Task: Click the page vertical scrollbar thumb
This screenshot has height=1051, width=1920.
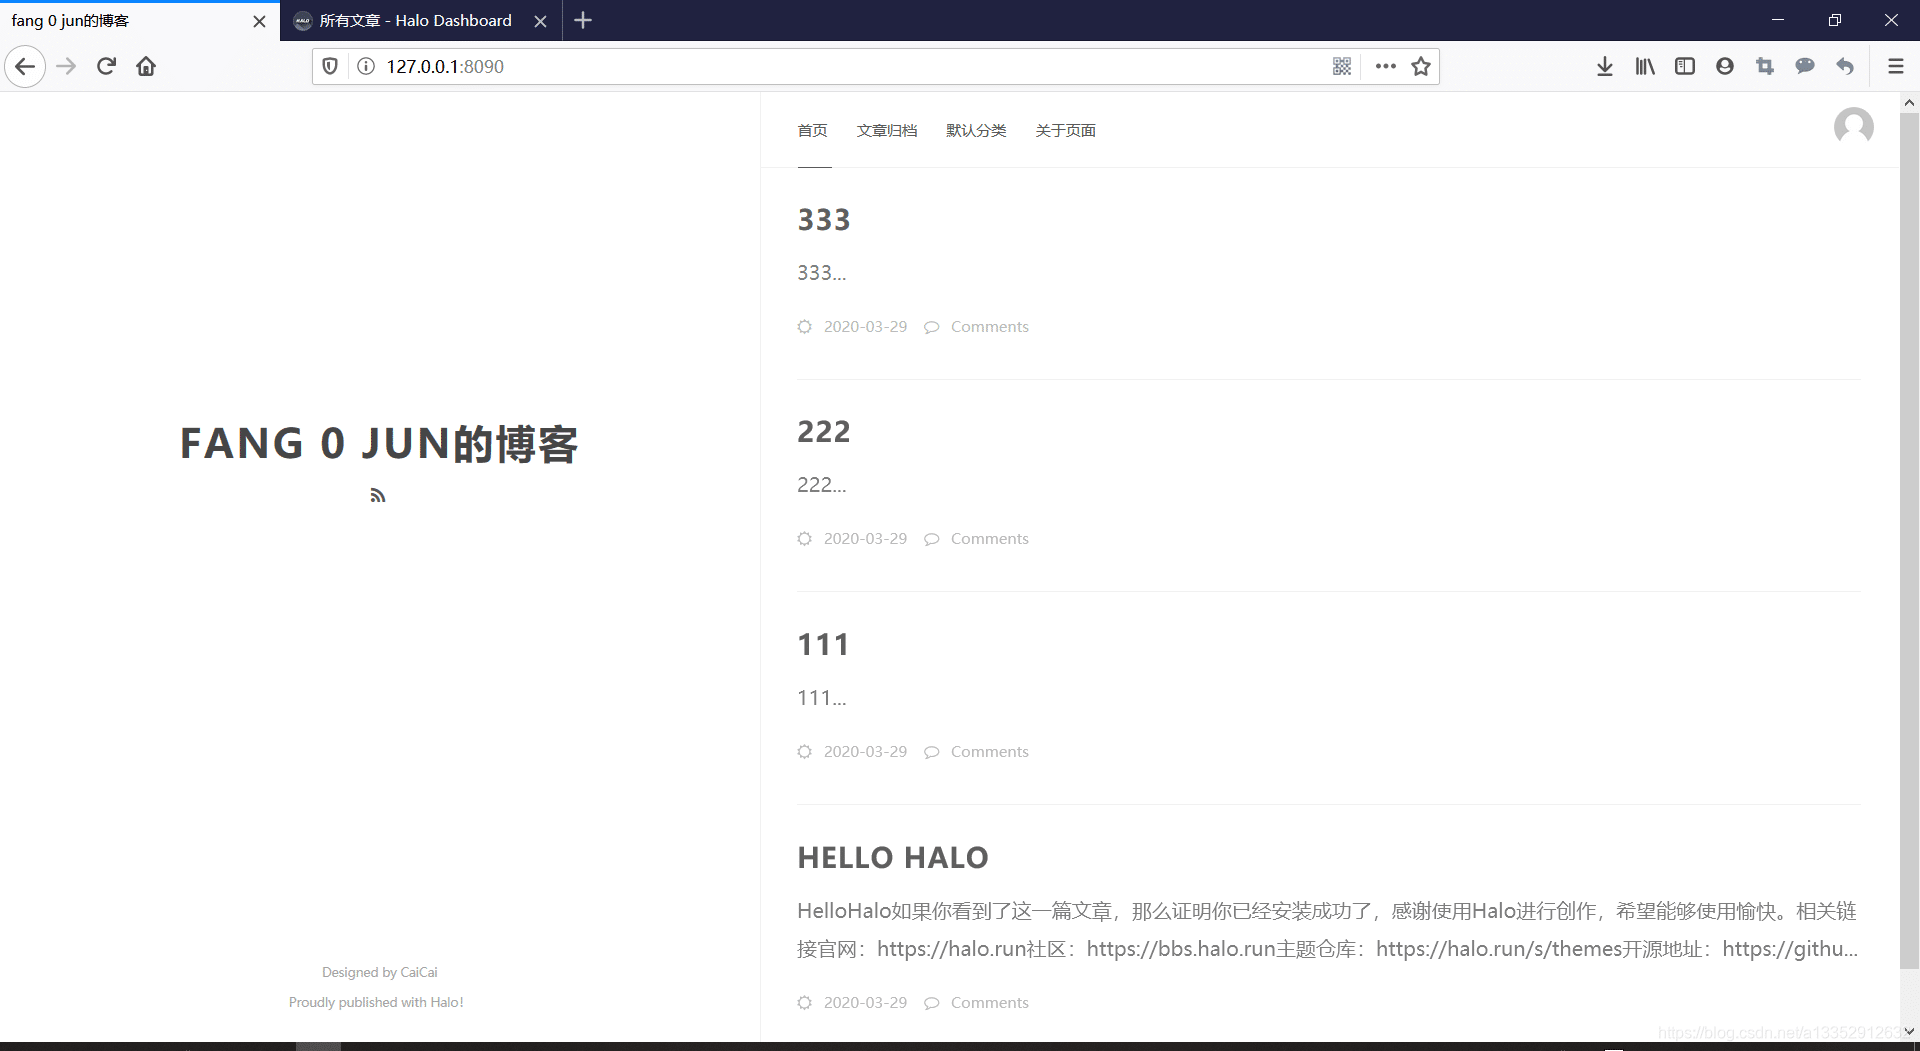Action: point(1909,540)
